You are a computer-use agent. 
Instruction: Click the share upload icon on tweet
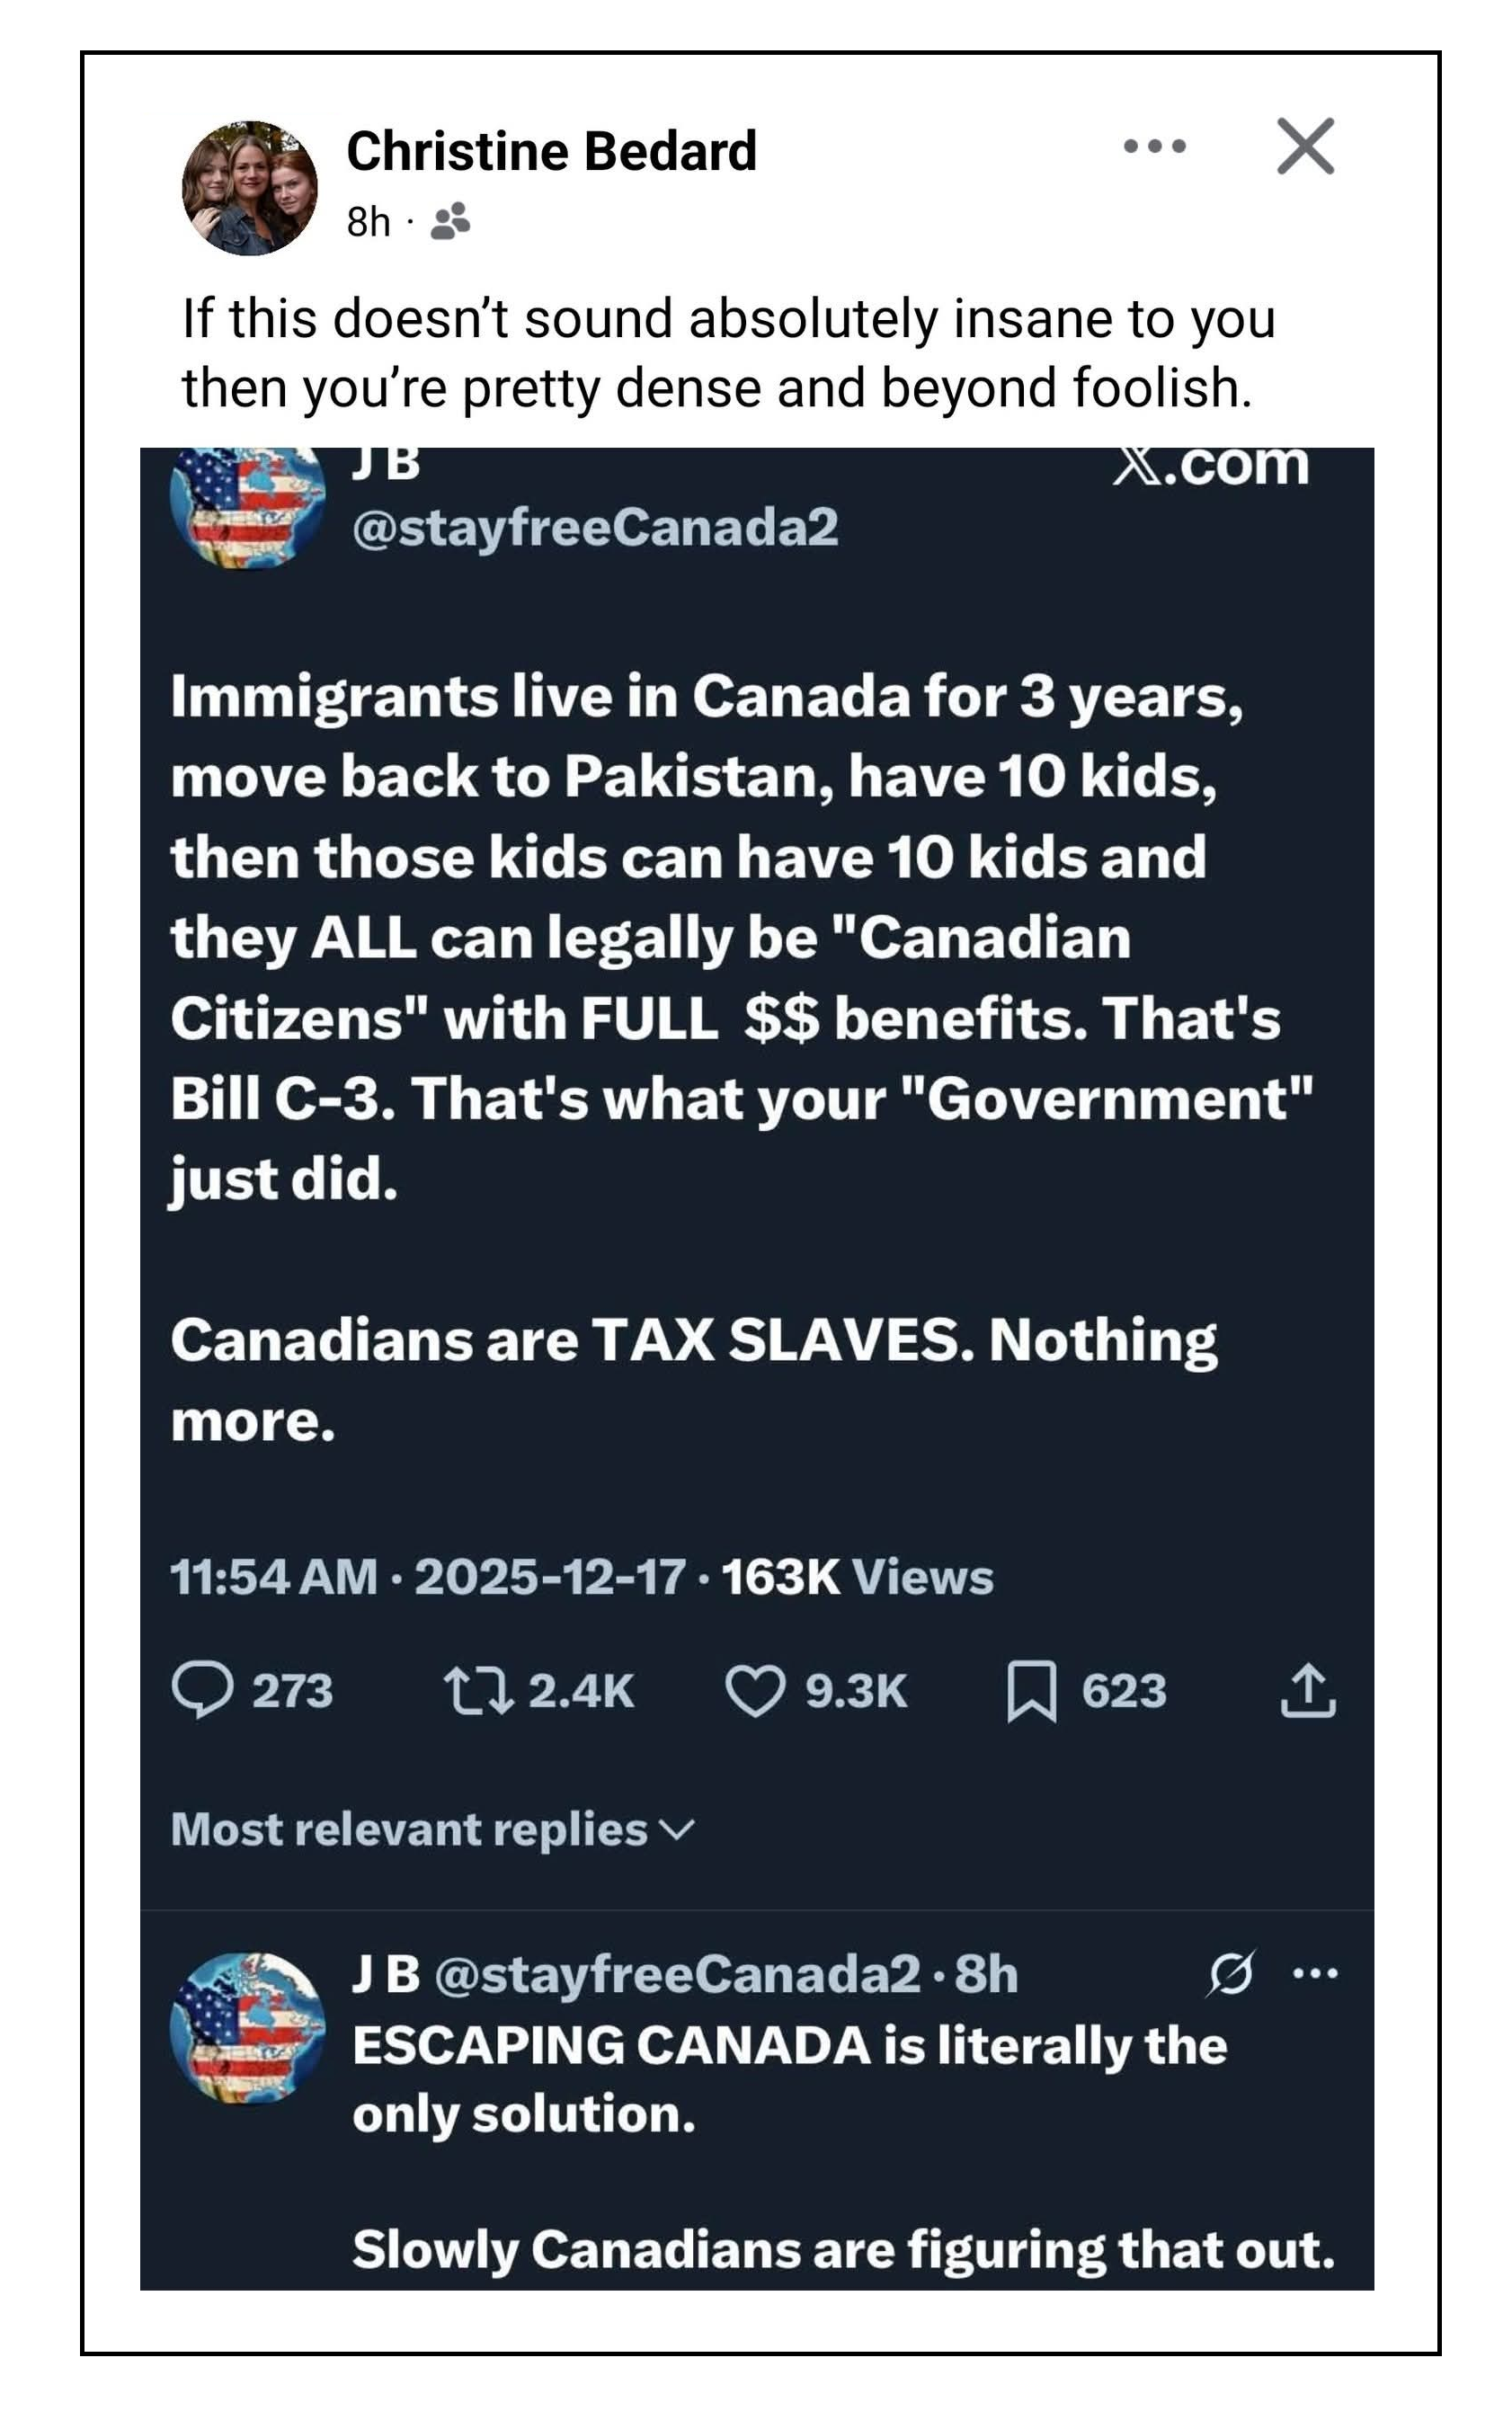click(x=1308, y=1689)
